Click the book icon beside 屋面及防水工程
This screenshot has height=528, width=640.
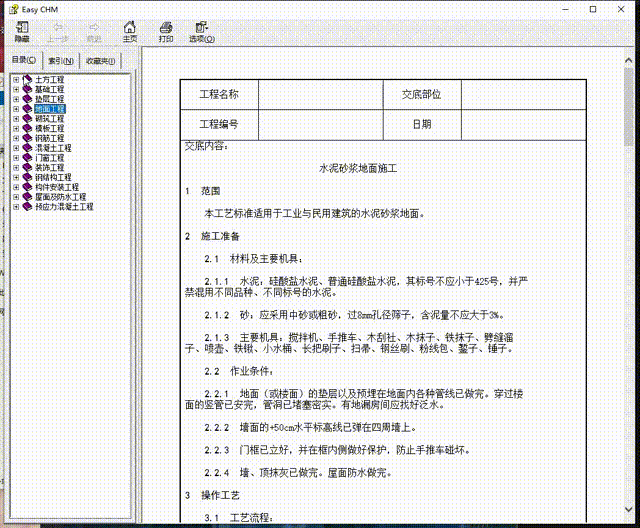click(x=27, y=197)
